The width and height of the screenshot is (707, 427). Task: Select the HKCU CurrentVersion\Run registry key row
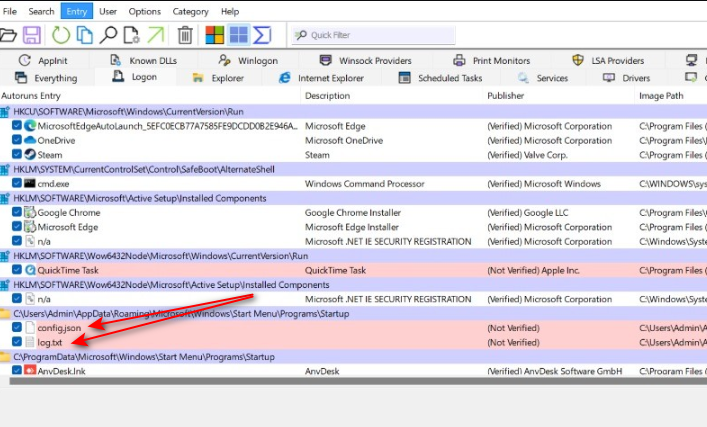(x=354, y=112)
